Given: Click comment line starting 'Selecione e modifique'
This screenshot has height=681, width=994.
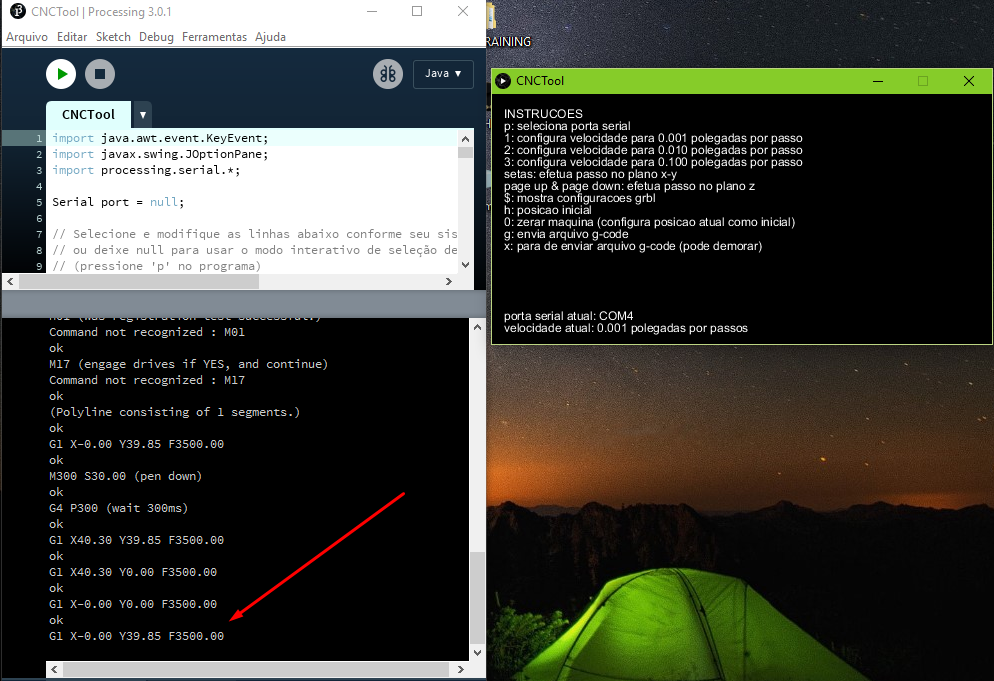Looking at the screenshot, I should [255, 234].
